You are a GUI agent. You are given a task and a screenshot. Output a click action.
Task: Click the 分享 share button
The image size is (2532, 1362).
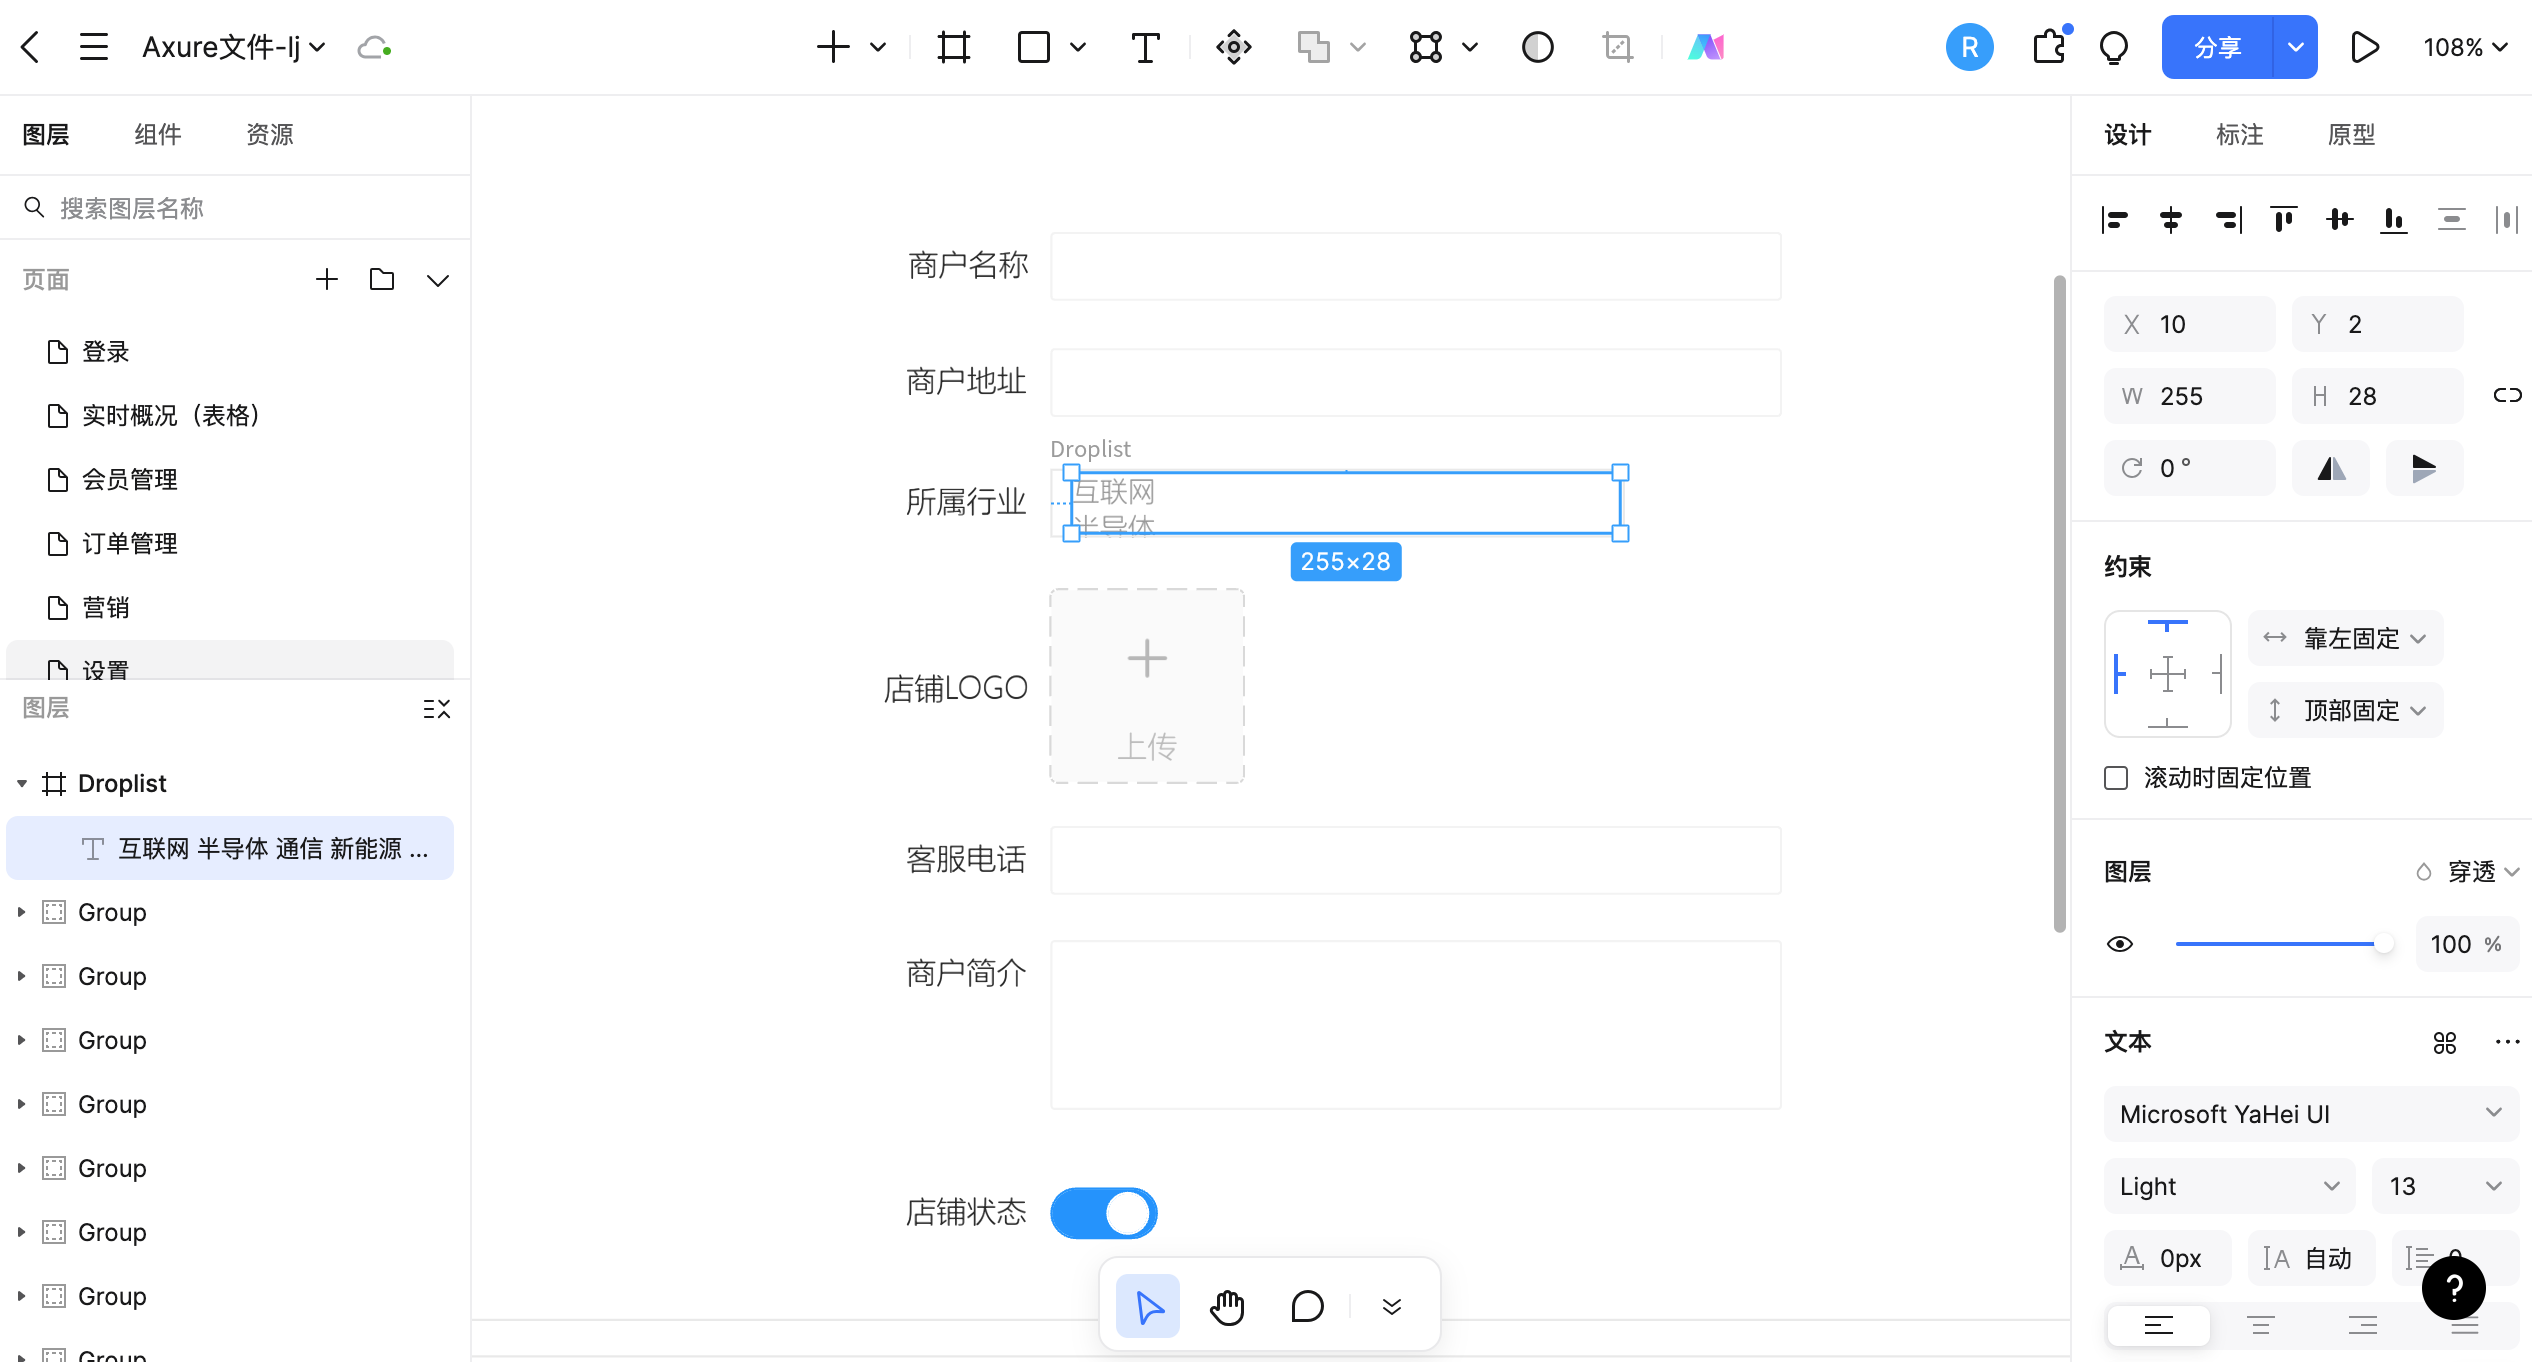tap(2217, 47)
